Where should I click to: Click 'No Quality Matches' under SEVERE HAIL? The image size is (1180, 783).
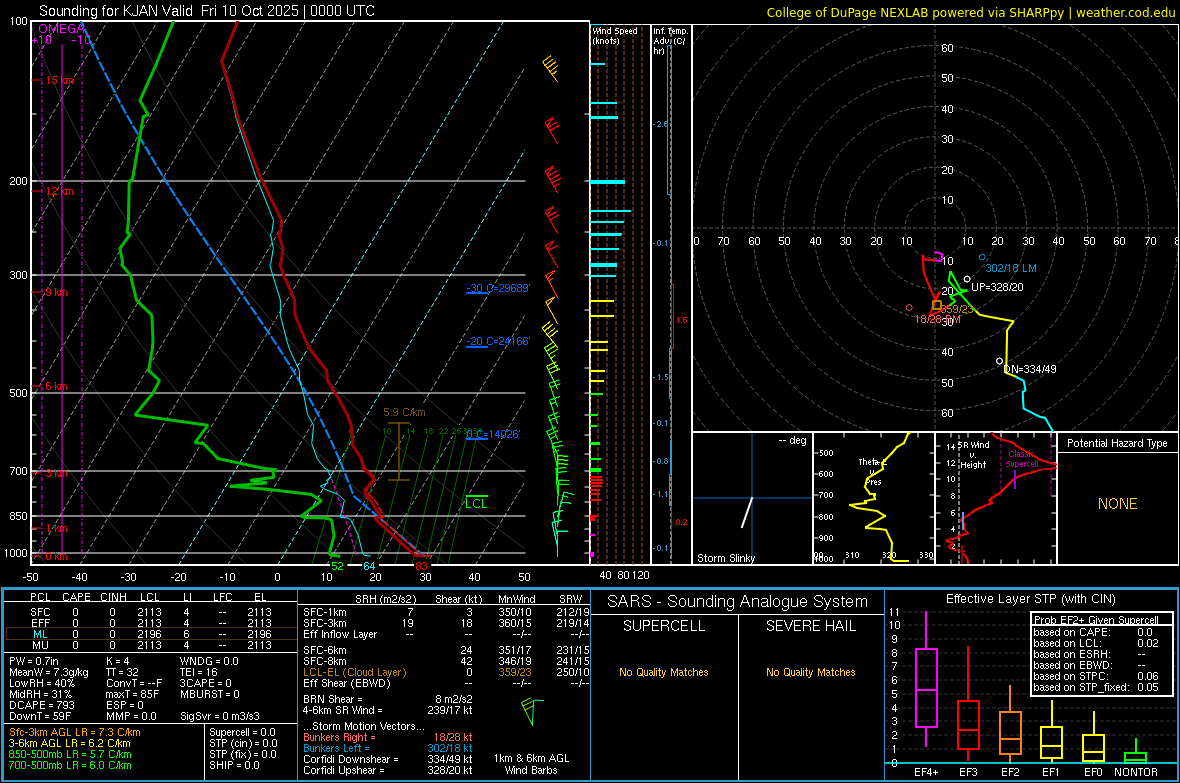[x=810, y=672]
